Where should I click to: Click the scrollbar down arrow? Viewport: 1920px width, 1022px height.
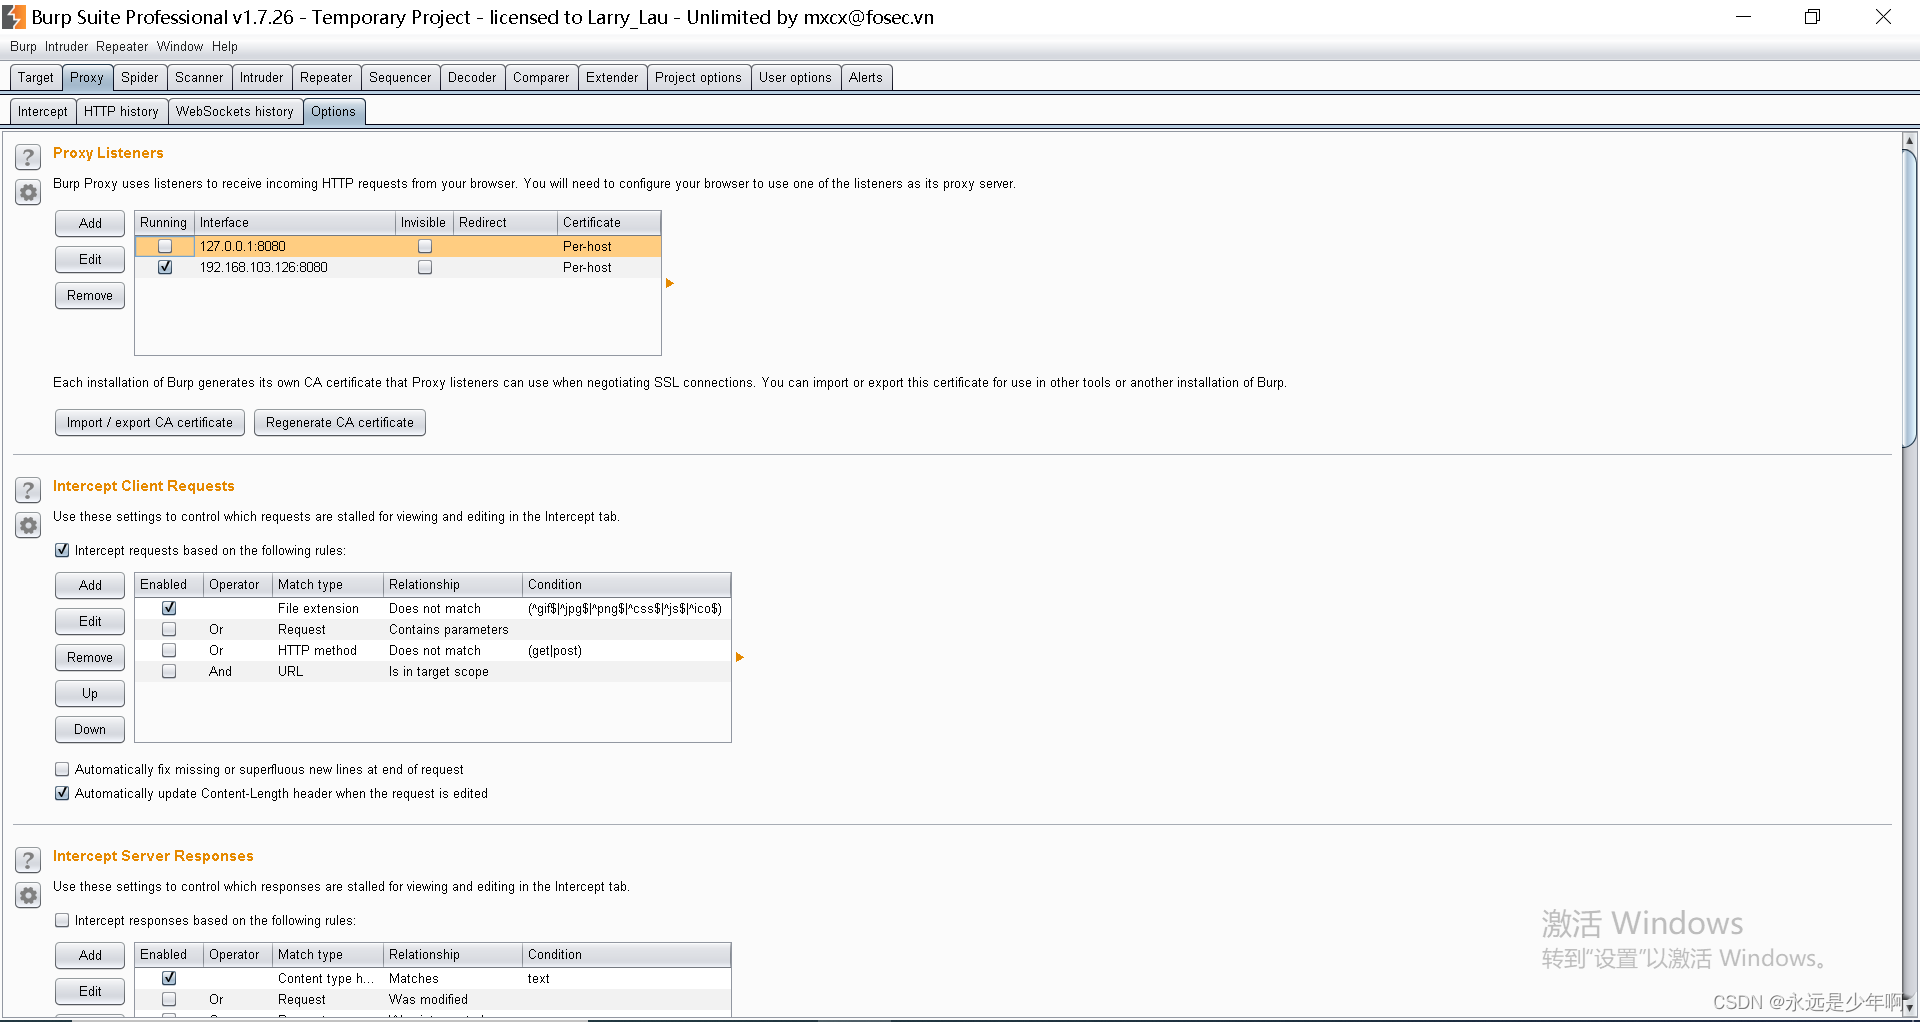click(1909, 1009)
